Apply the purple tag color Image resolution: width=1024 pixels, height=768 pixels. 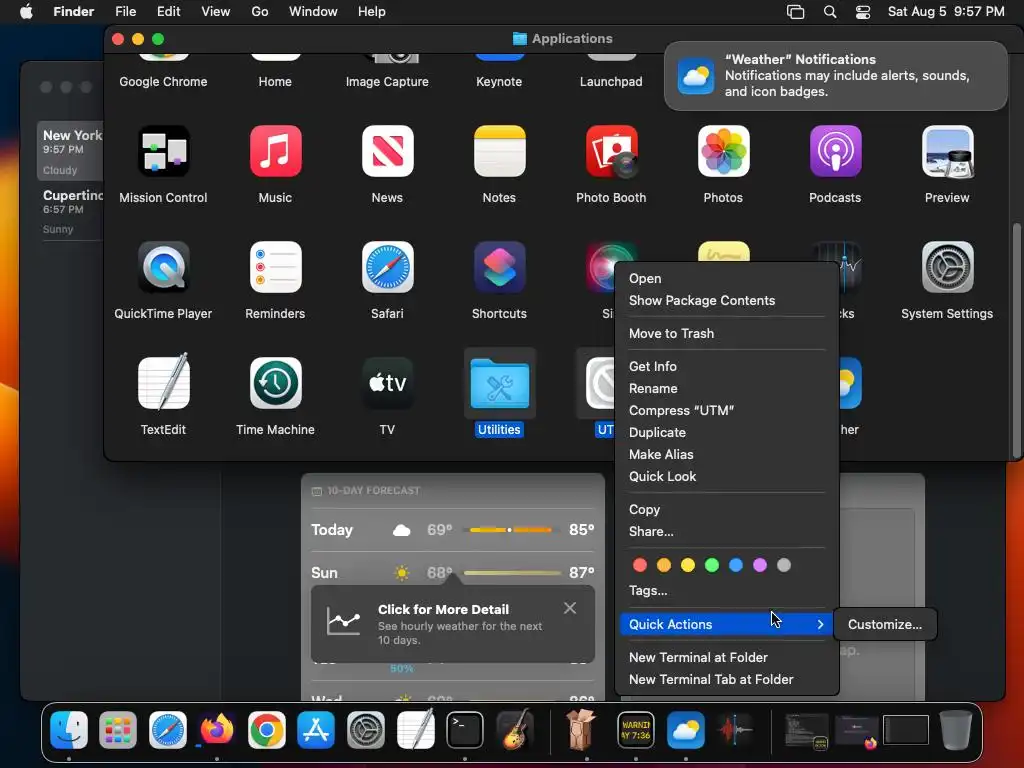(x=760, y=565)
